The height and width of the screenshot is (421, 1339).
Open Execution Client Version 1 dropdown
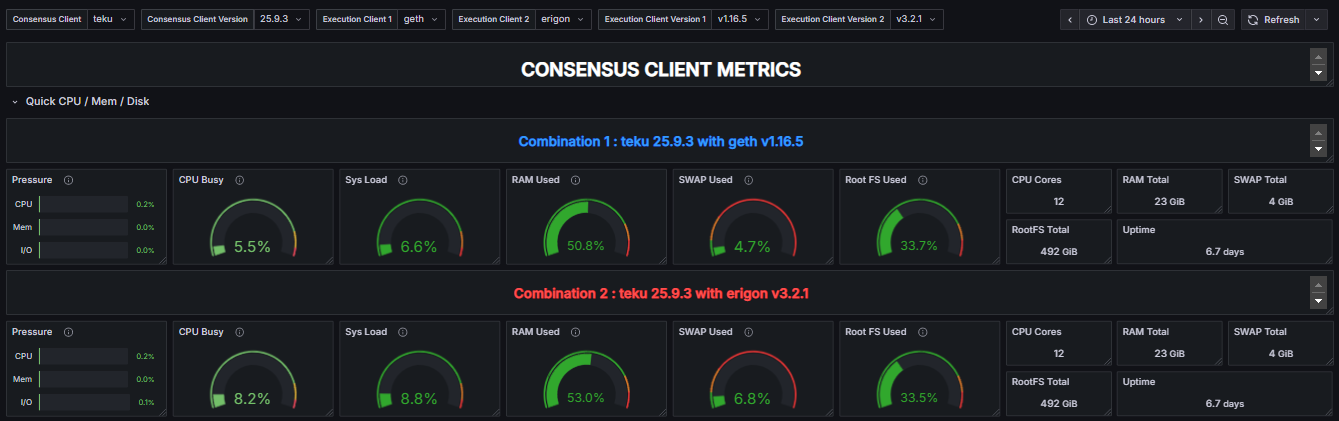(x=741, y=19)
